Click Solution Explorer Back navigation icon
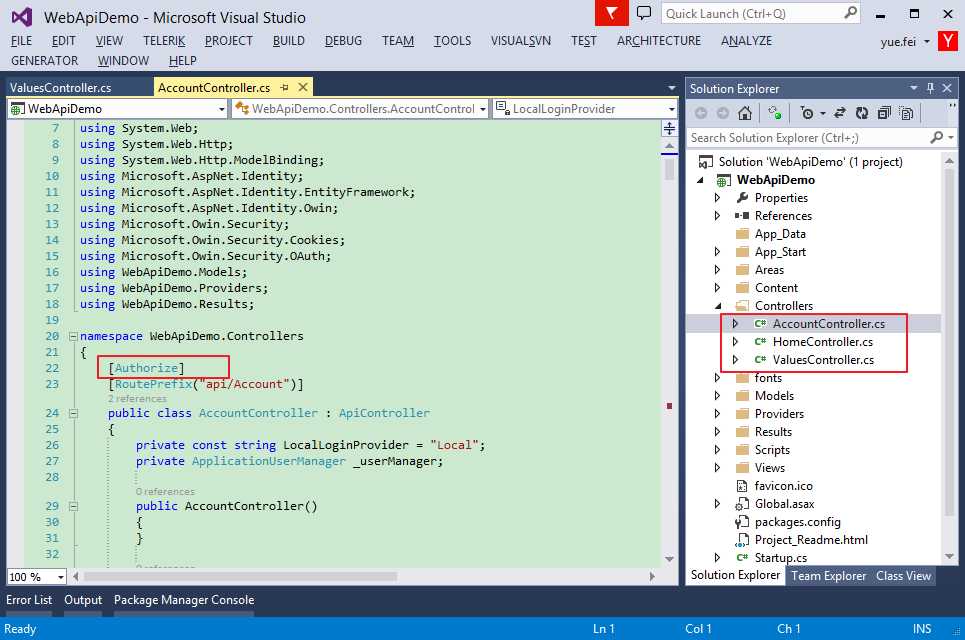Image resolution: width=965 pixels, height=640 pixels. [x=701, y=113]
